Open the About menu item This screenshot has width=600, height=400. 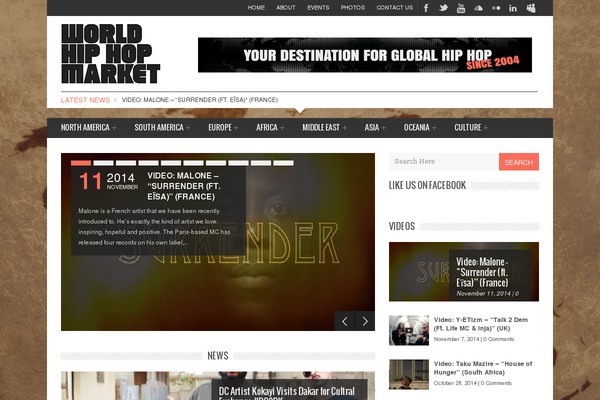286,8
